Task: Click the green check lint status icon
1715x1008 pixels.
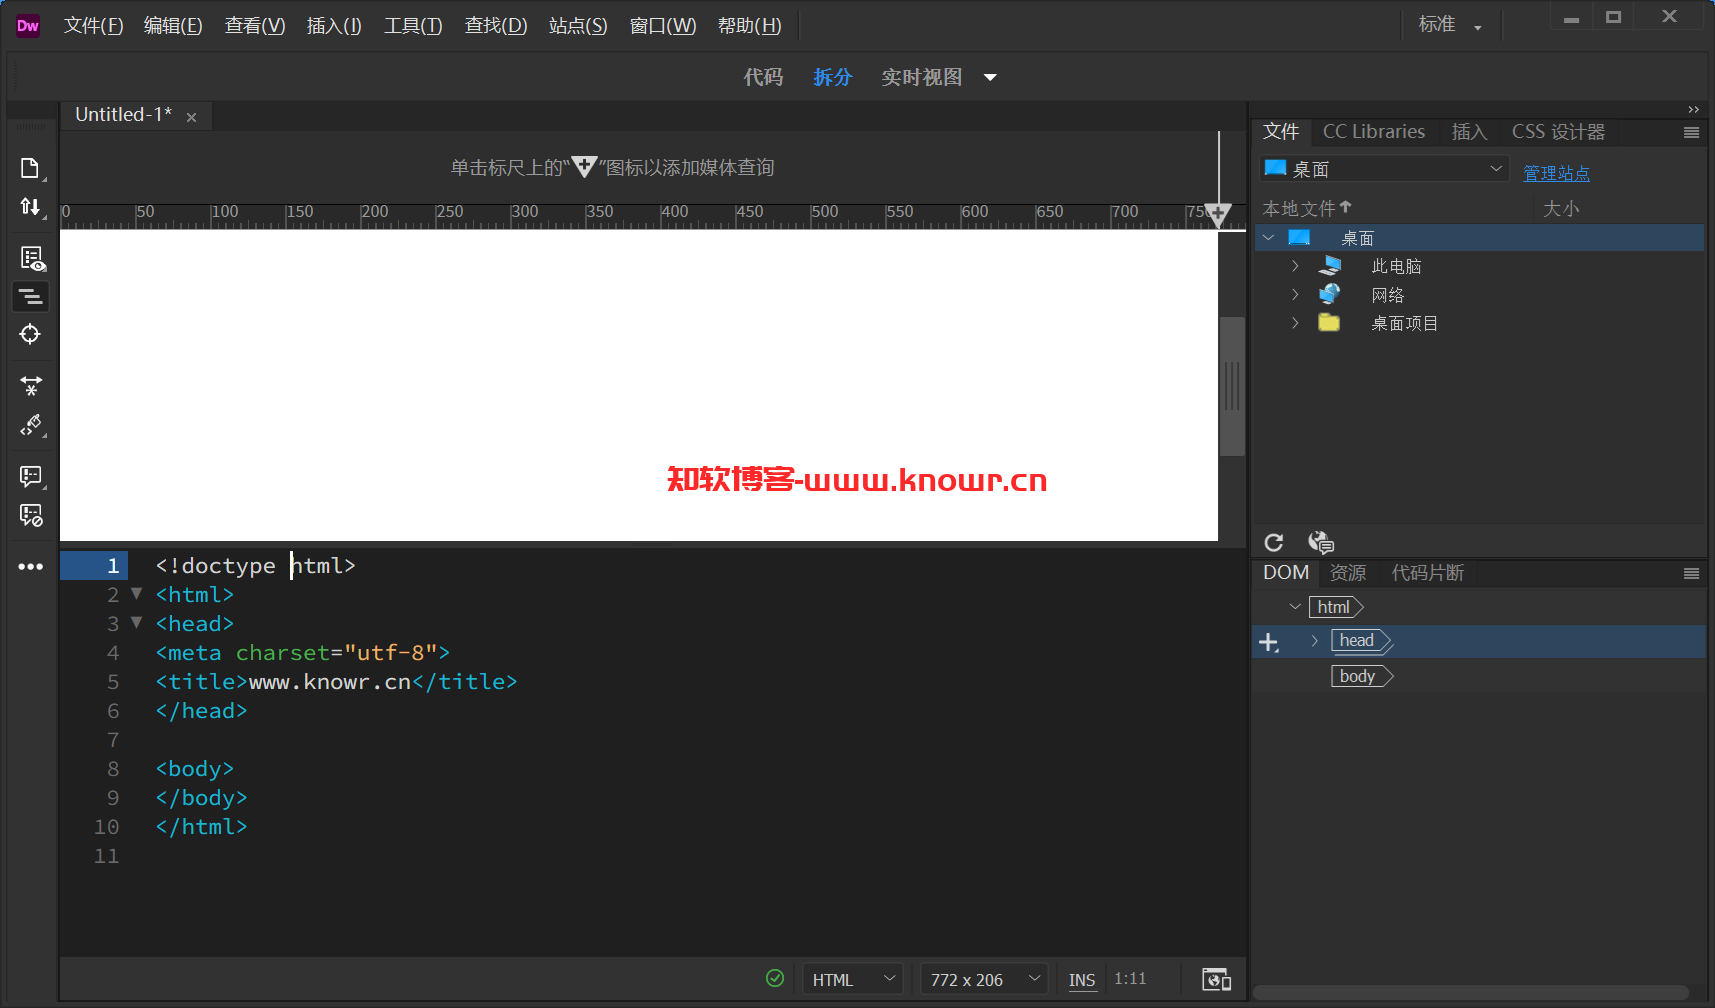Action: tap(775, 978)
